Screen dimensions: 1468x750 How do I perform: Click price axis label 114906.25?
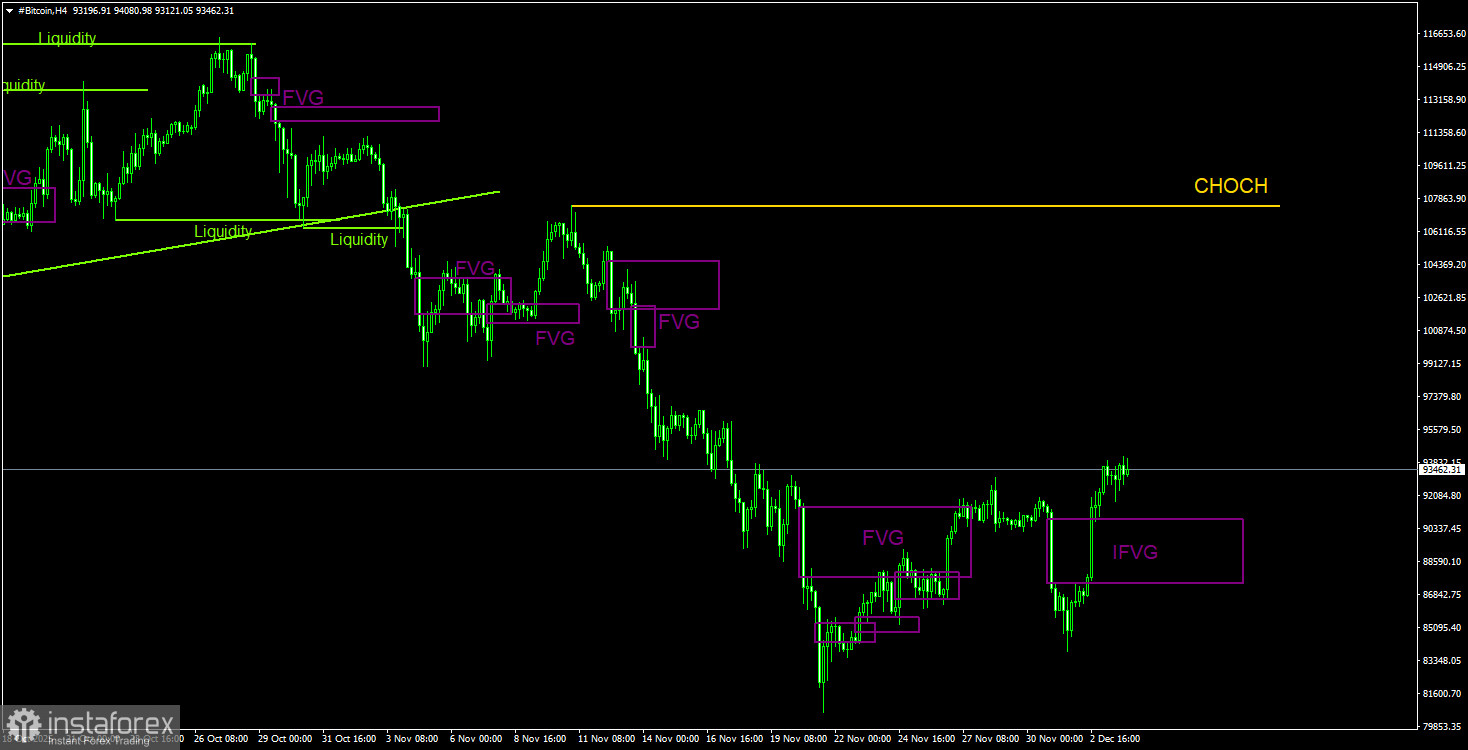1443,67
